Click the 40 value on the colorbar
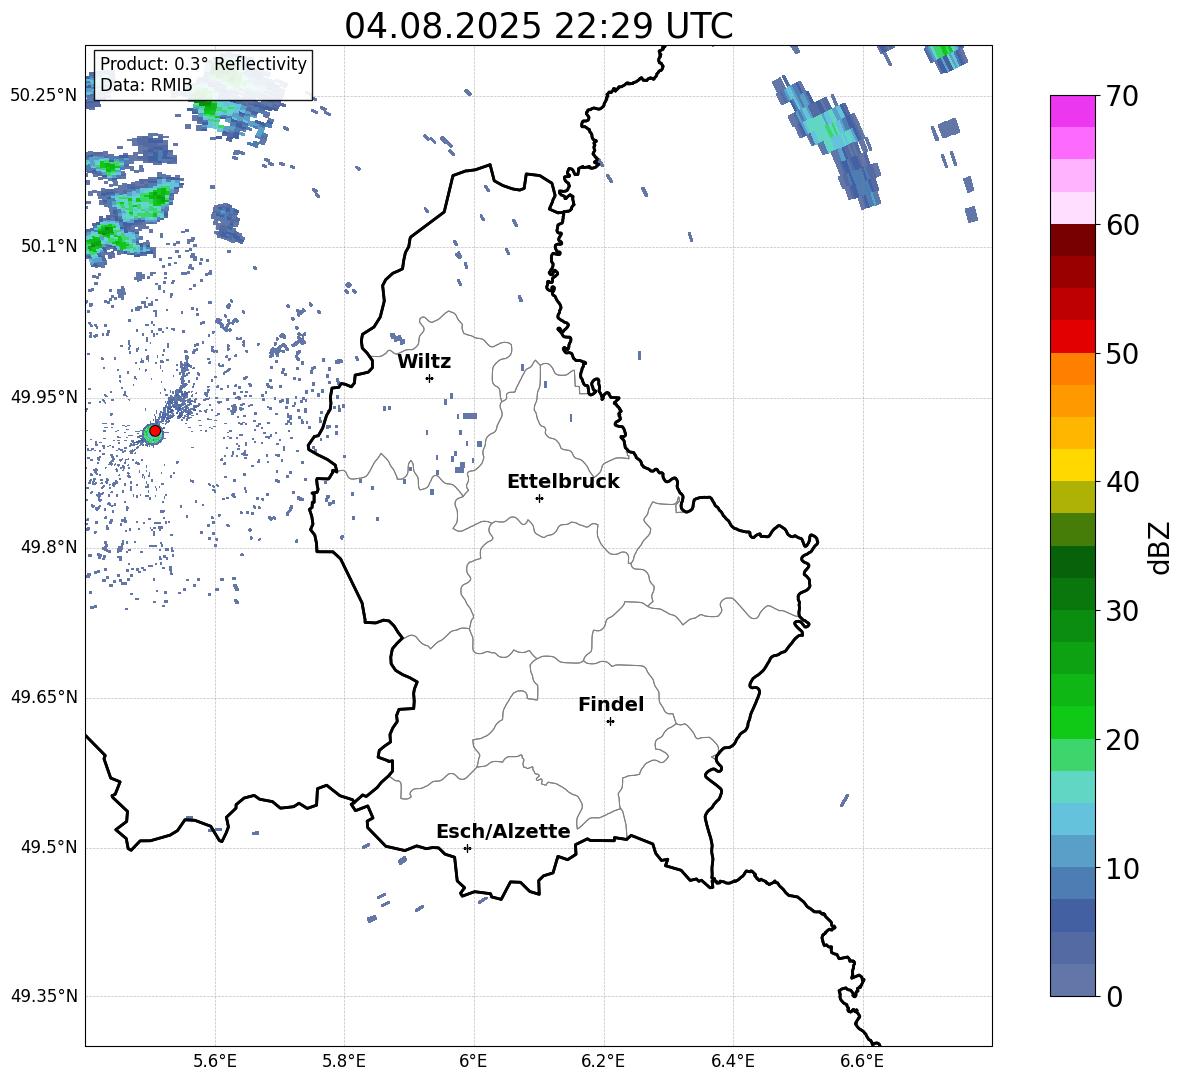The image size is (1184, 1081). click(1122, 482)
